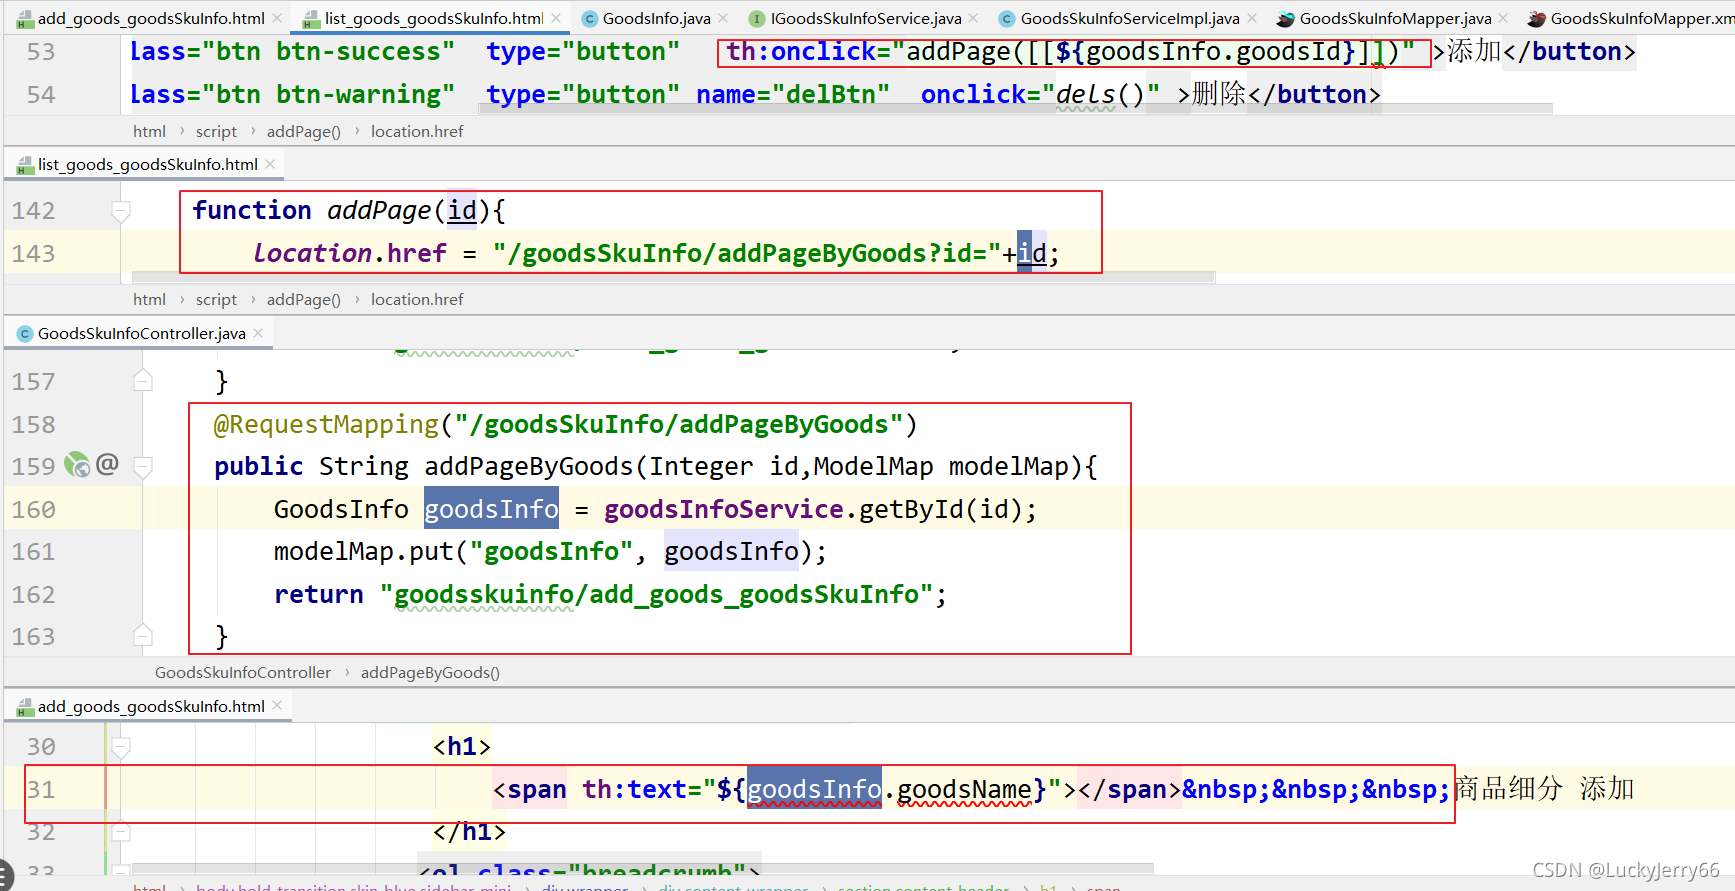The height and width of the screenshot is (891, 1735).
Task: Click line number 143 in the gutter
Action: (34, 253)
